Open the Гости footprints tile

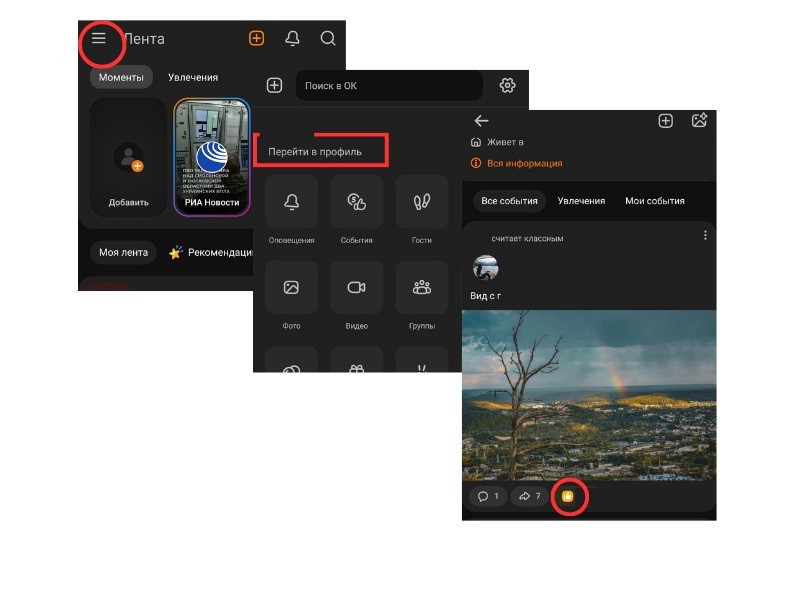[x=421, y=202]
